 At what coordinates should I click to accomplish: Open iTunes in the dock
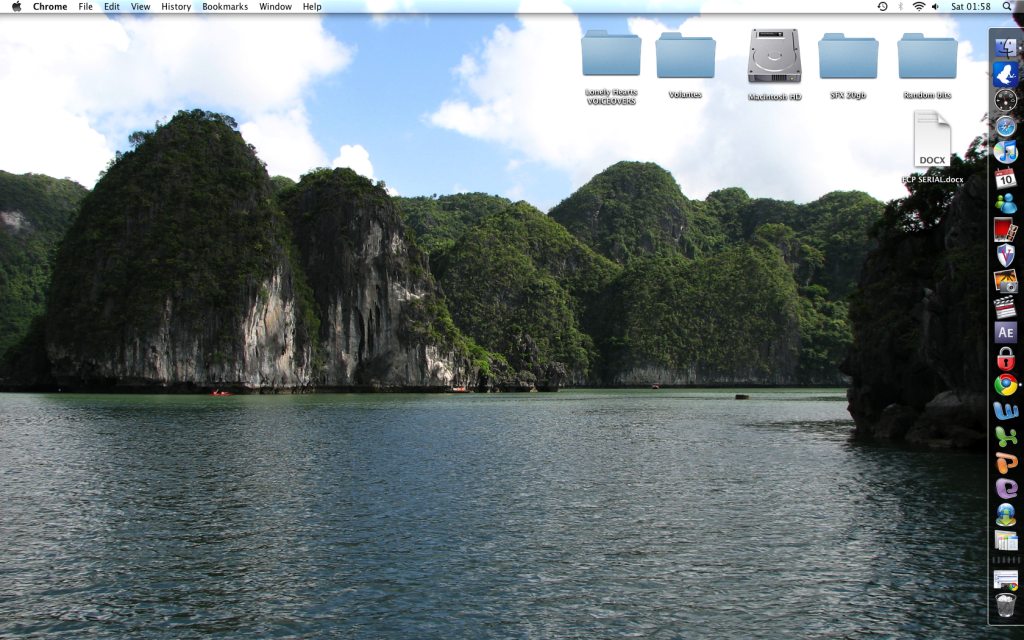click(x=1005, y=152)
